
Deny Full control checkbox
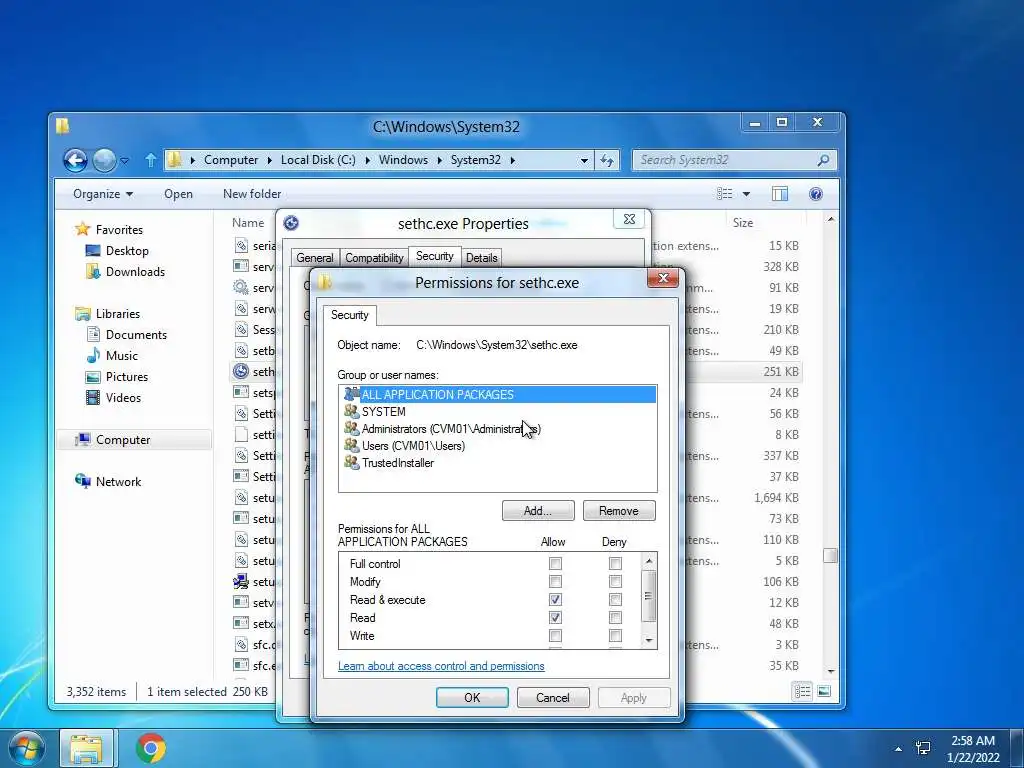[x=615, y=563]
